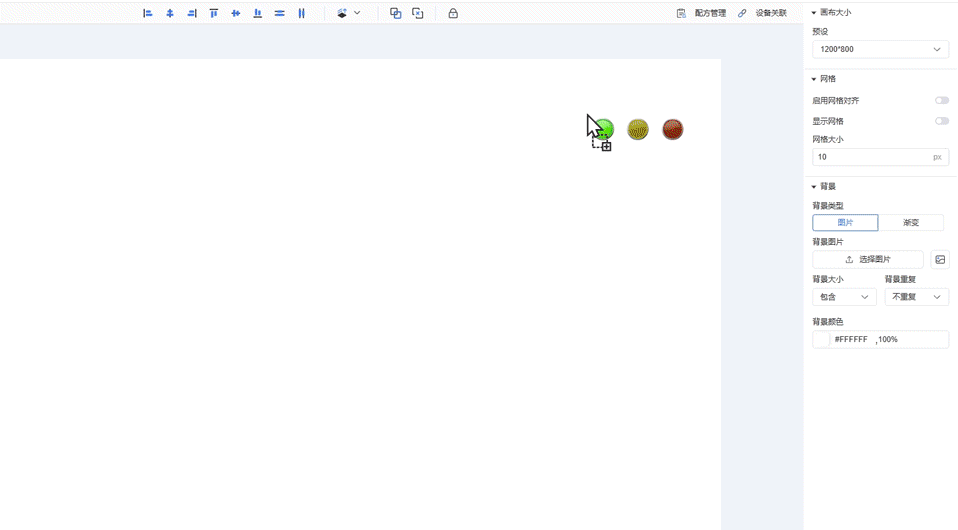
Task: Click the group elements icon
Action: pyautogui.click(x=396, y=13)
